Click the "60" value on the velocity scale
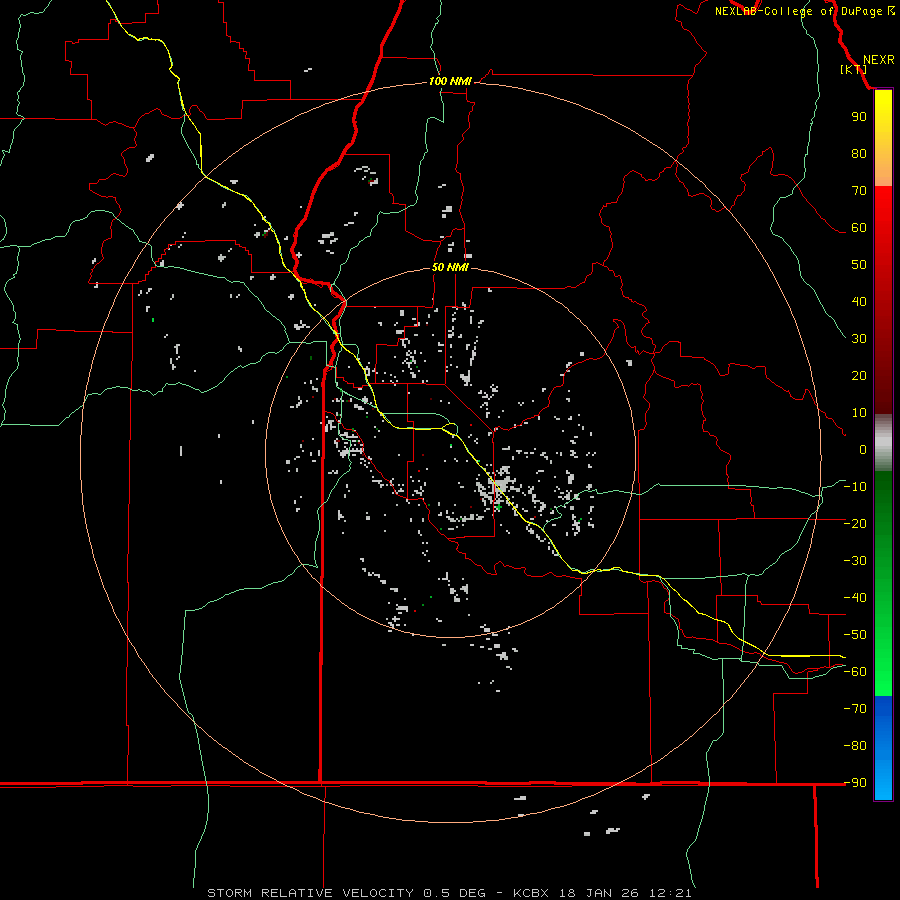This screenshot has height=900, width=900. point(859,228)
